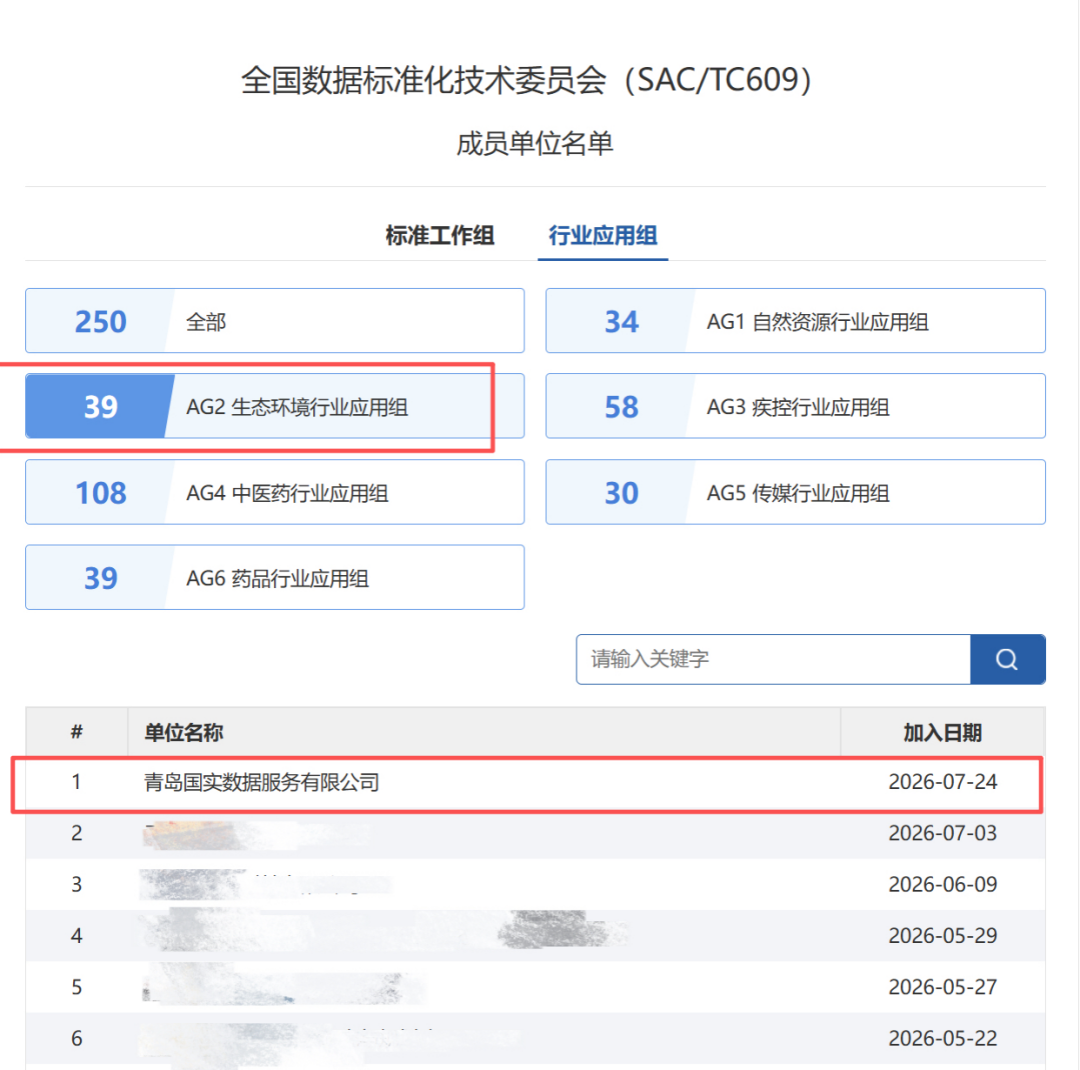Switch to the 标准工作组 tab
The height and width of the screenshot is (1070, 1080).
pyautogui.click(x=439, y=236)
